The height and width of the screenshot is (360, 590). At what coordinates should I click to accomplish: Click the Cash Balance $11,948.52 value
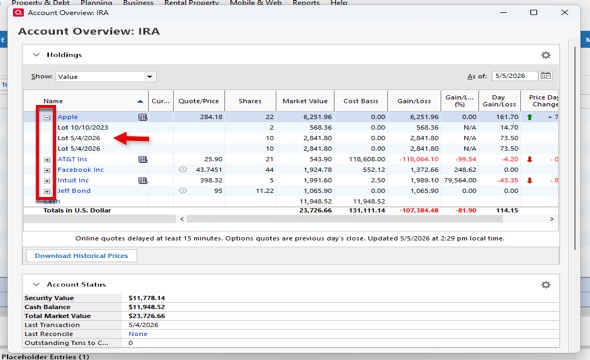[147, 307]
